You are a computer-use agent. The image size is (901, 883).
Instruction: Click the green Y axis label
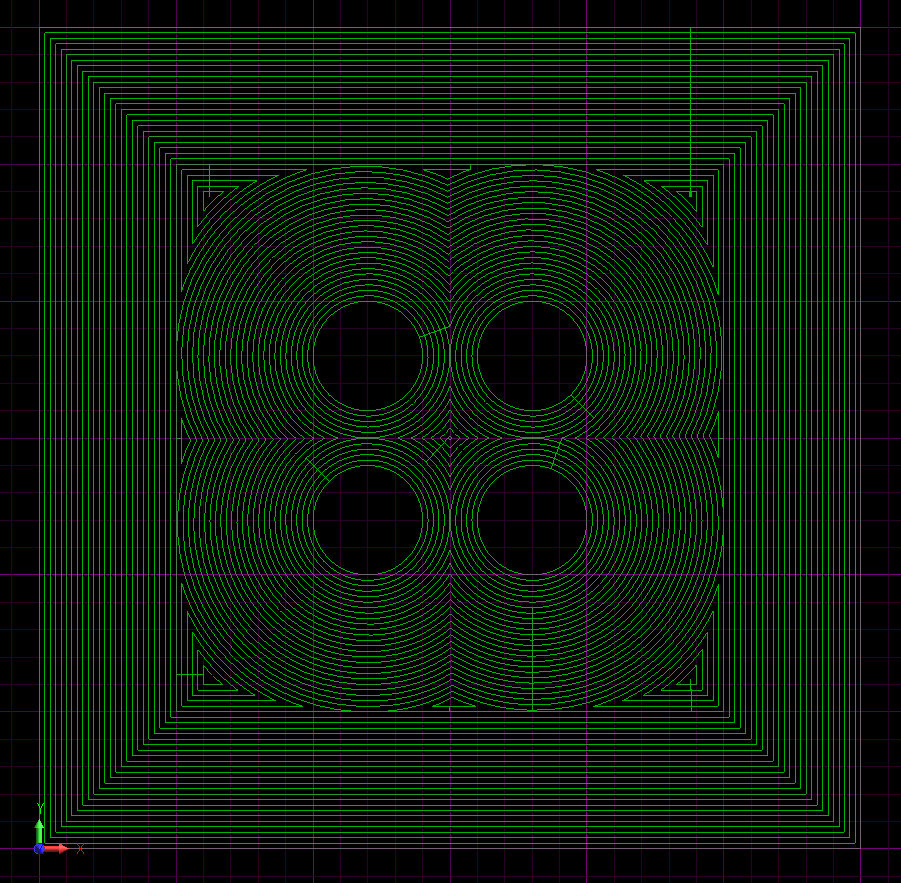(40, 808)
